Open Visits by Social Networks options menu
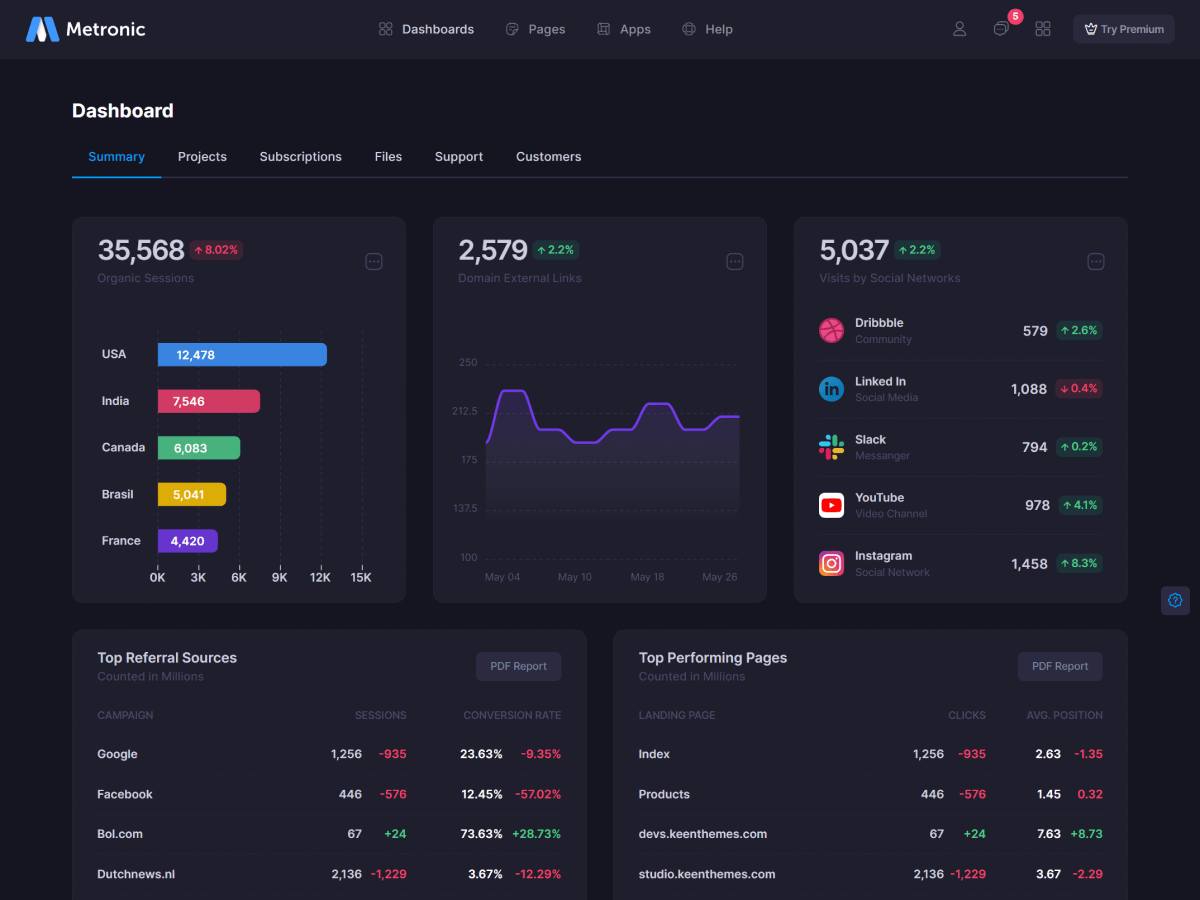This screenshot has height=900, width=1200. [x=1096, y=262]
